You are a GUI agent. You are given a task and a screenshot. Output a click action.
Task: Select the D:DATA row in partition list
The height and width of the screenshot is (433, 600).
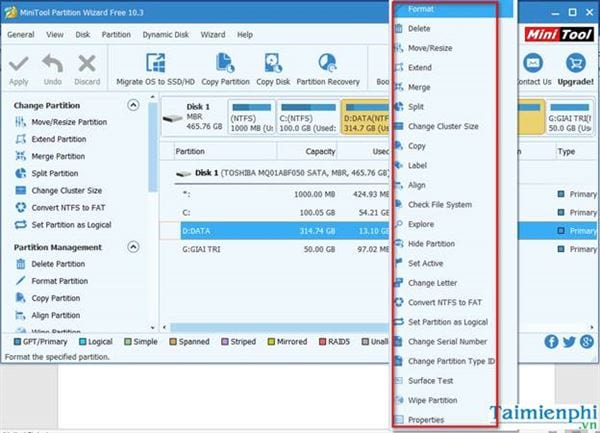pos(285,231)
